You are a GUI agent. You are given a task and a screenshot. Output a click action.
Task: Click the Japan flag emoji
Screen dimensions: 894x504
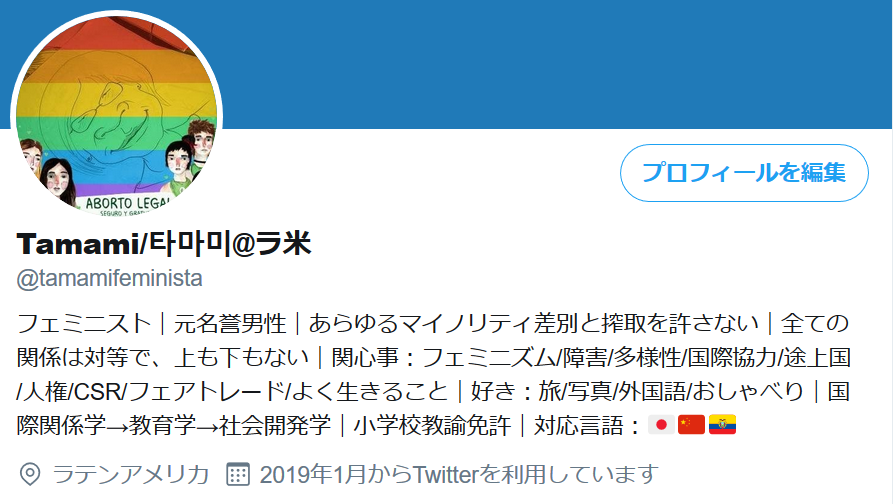pyautogui.click(x=661, y=425)
